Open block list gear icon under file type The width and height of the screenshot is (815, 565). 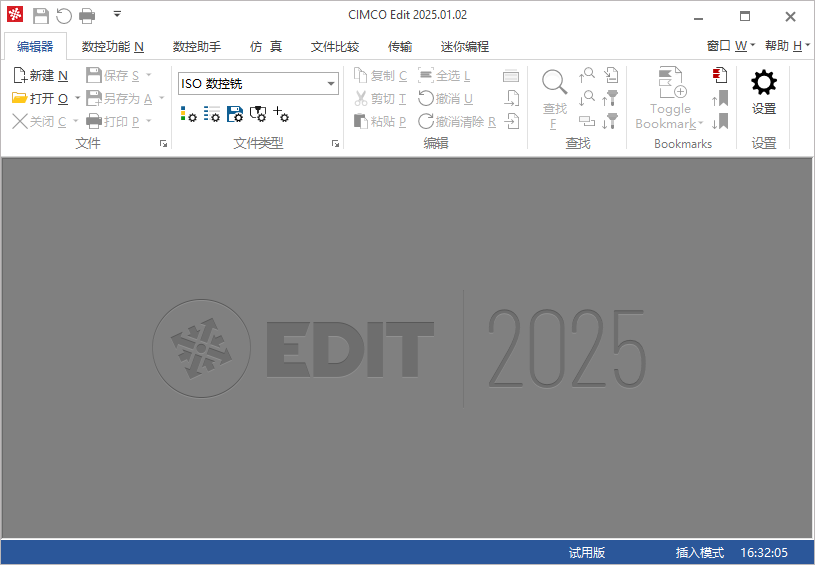tap(212, 114)
